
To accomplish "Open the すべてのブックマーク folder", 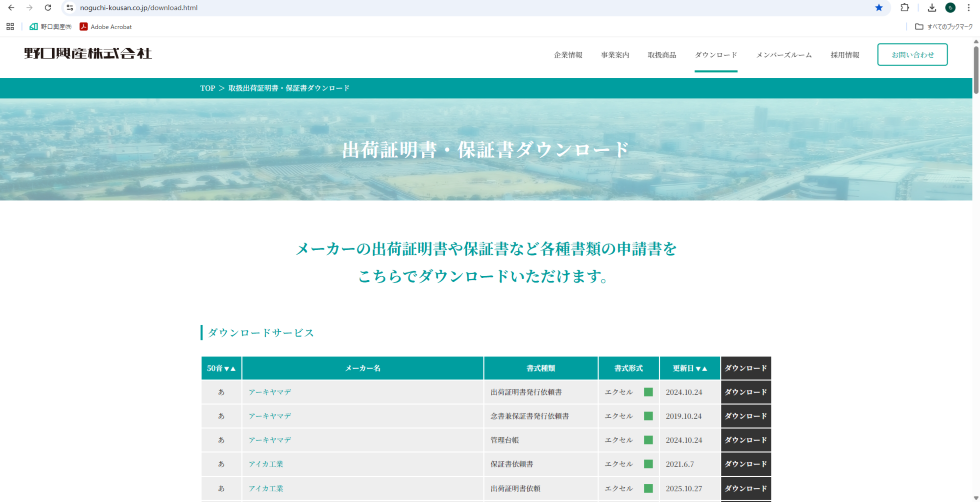I will 942,27.
